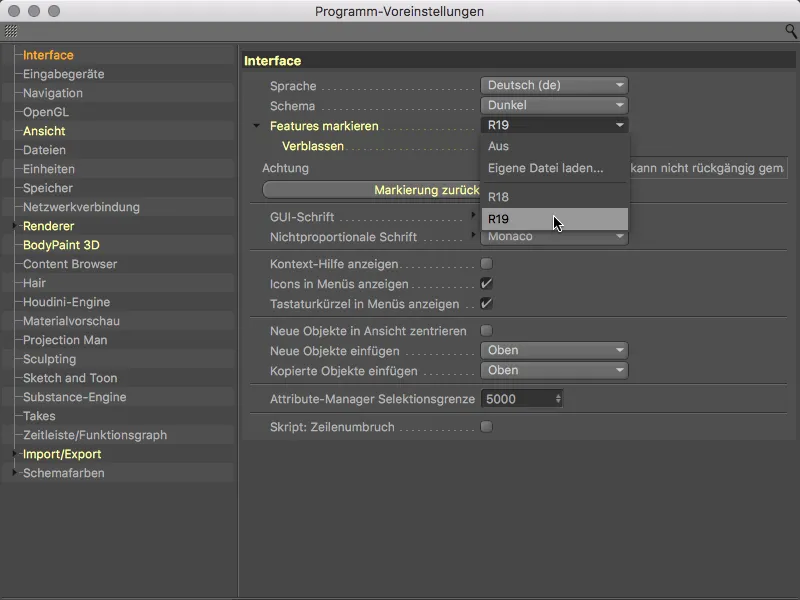
Task: Uncheck Tastaturkürzel in Menüs anzeigen
Action: coord(486,304)
